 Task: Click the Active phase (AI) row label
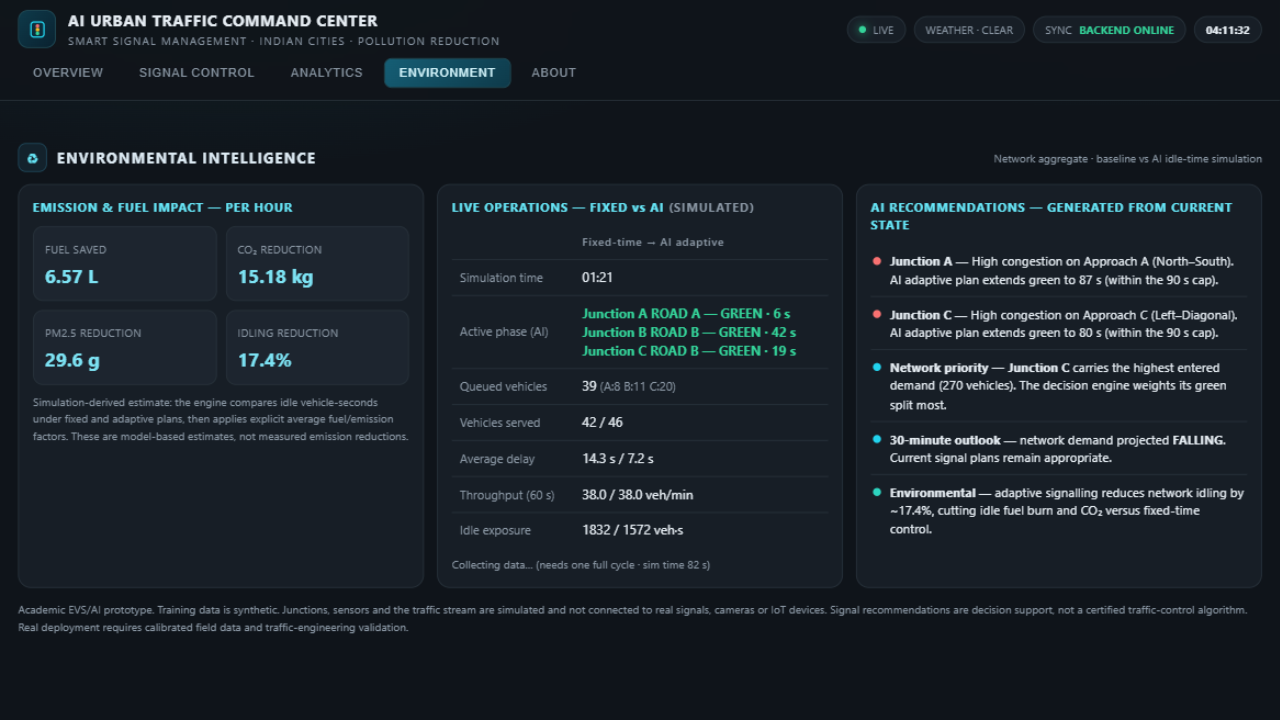coord(504,332)
